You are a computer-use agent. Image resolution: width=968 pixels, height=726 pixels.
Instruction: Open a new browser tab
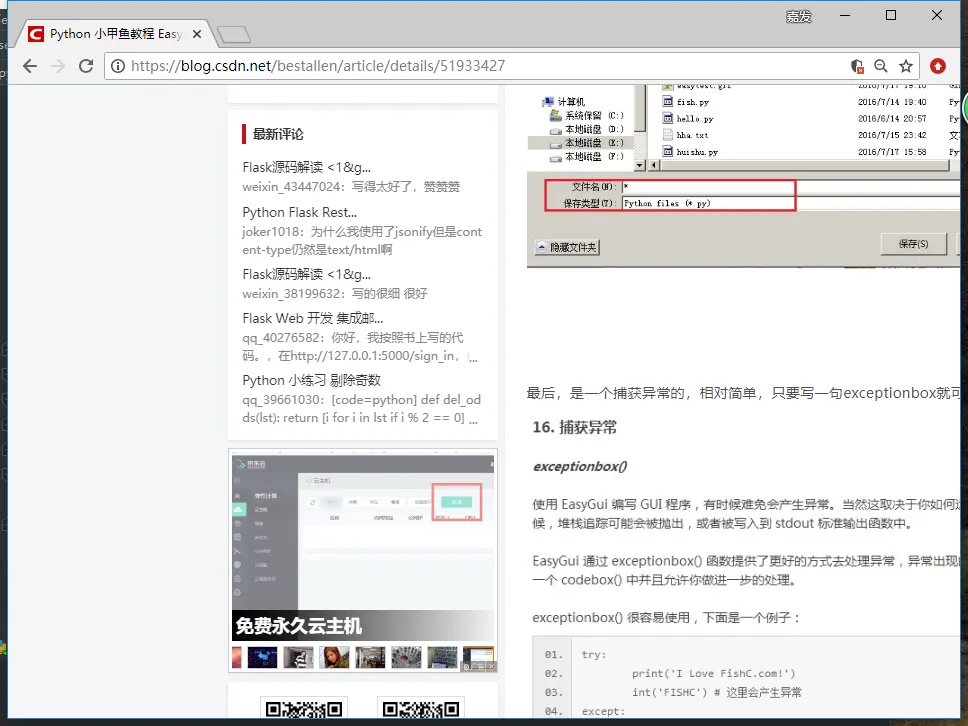[234, 35]
